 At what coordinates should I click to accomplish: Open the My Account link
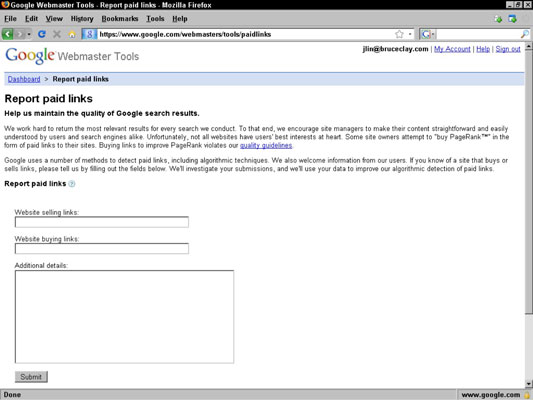pos(452,49)
